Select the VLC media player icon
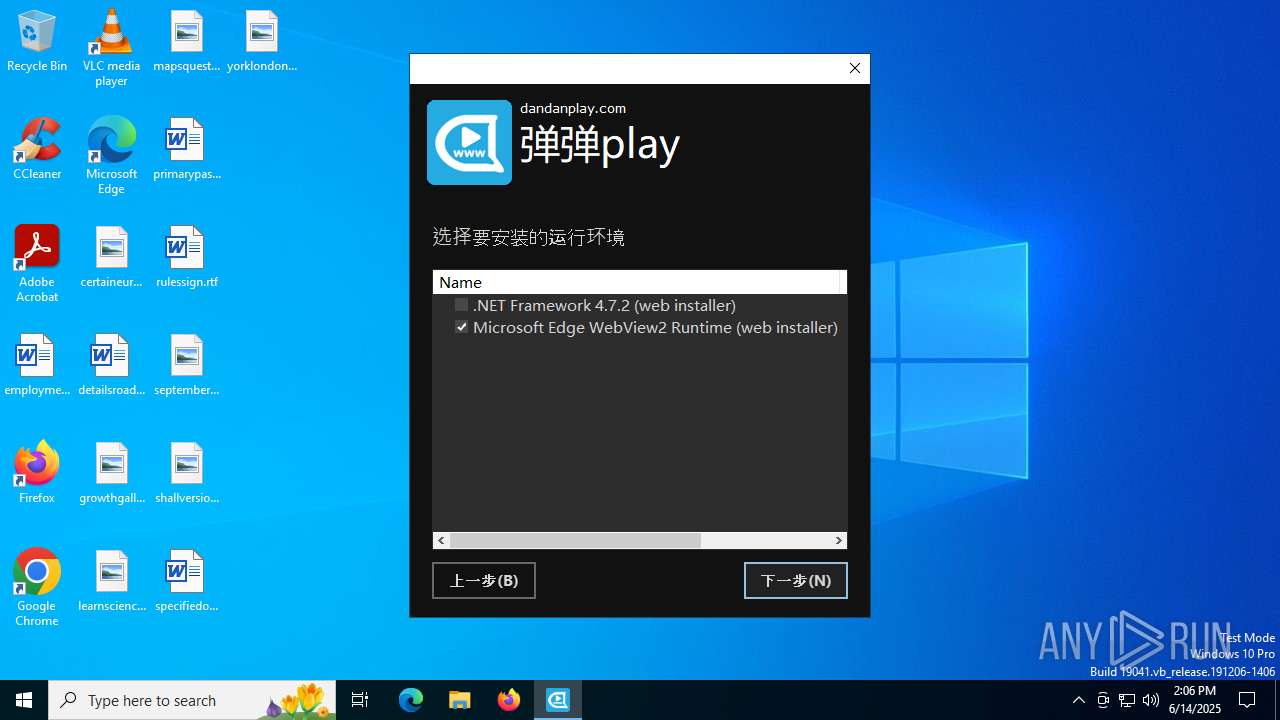Image resolution: width=1280 pixels, height=720 pixels. click(x=111, y=48)
